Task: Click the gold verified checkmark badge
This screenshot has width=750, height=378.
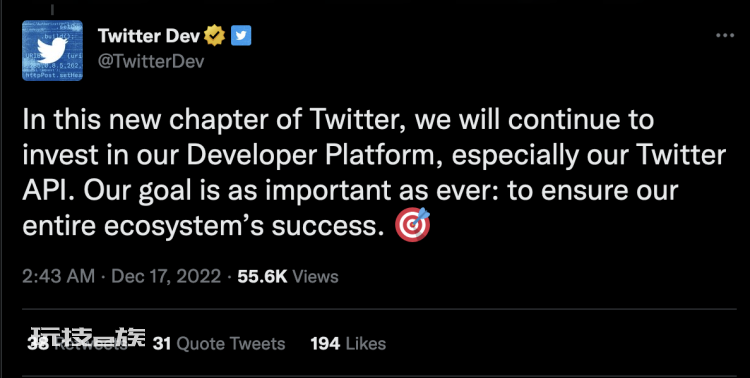Action: (215, 36)
